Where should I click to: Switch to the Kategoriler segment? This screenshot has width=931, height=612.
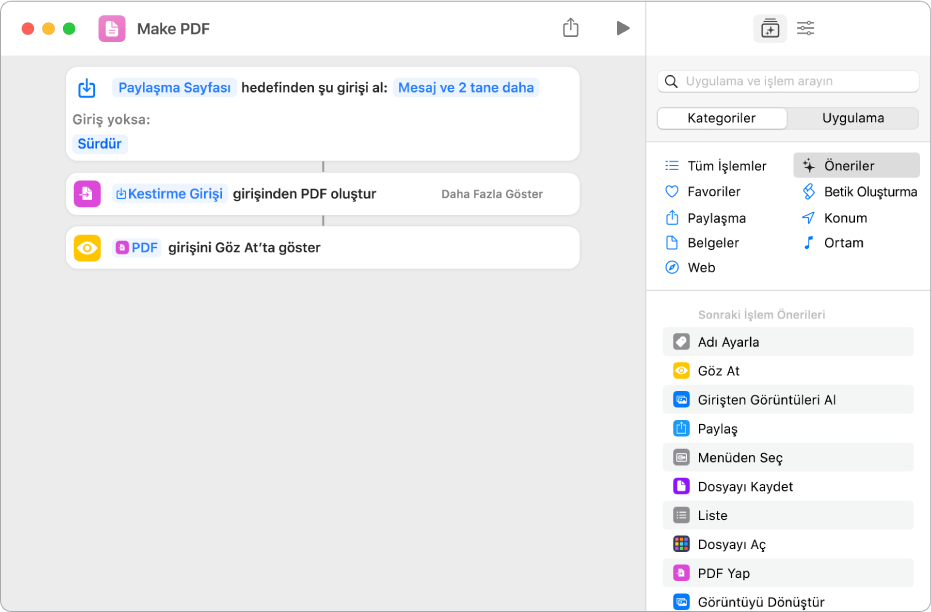tap(722, 118)
